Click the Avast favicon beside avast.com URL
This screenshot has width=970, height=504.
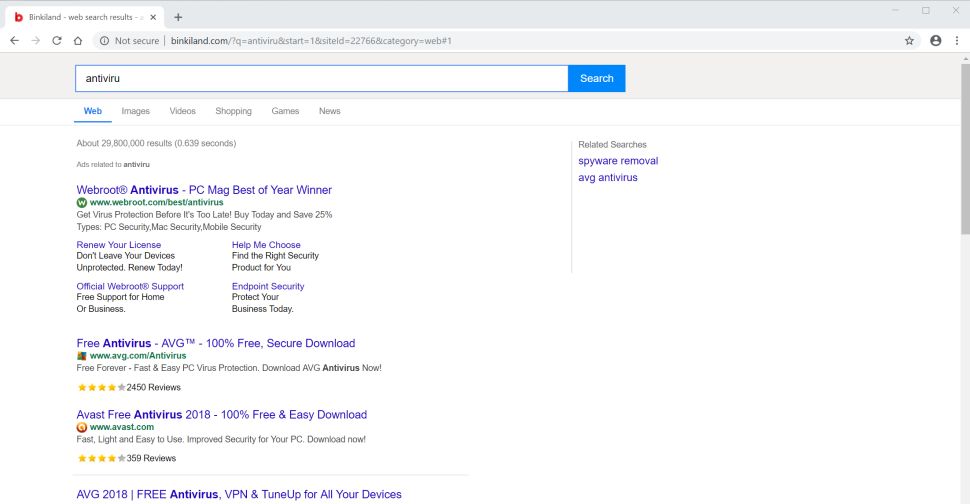pyautogui.click(x=82, y=427)
